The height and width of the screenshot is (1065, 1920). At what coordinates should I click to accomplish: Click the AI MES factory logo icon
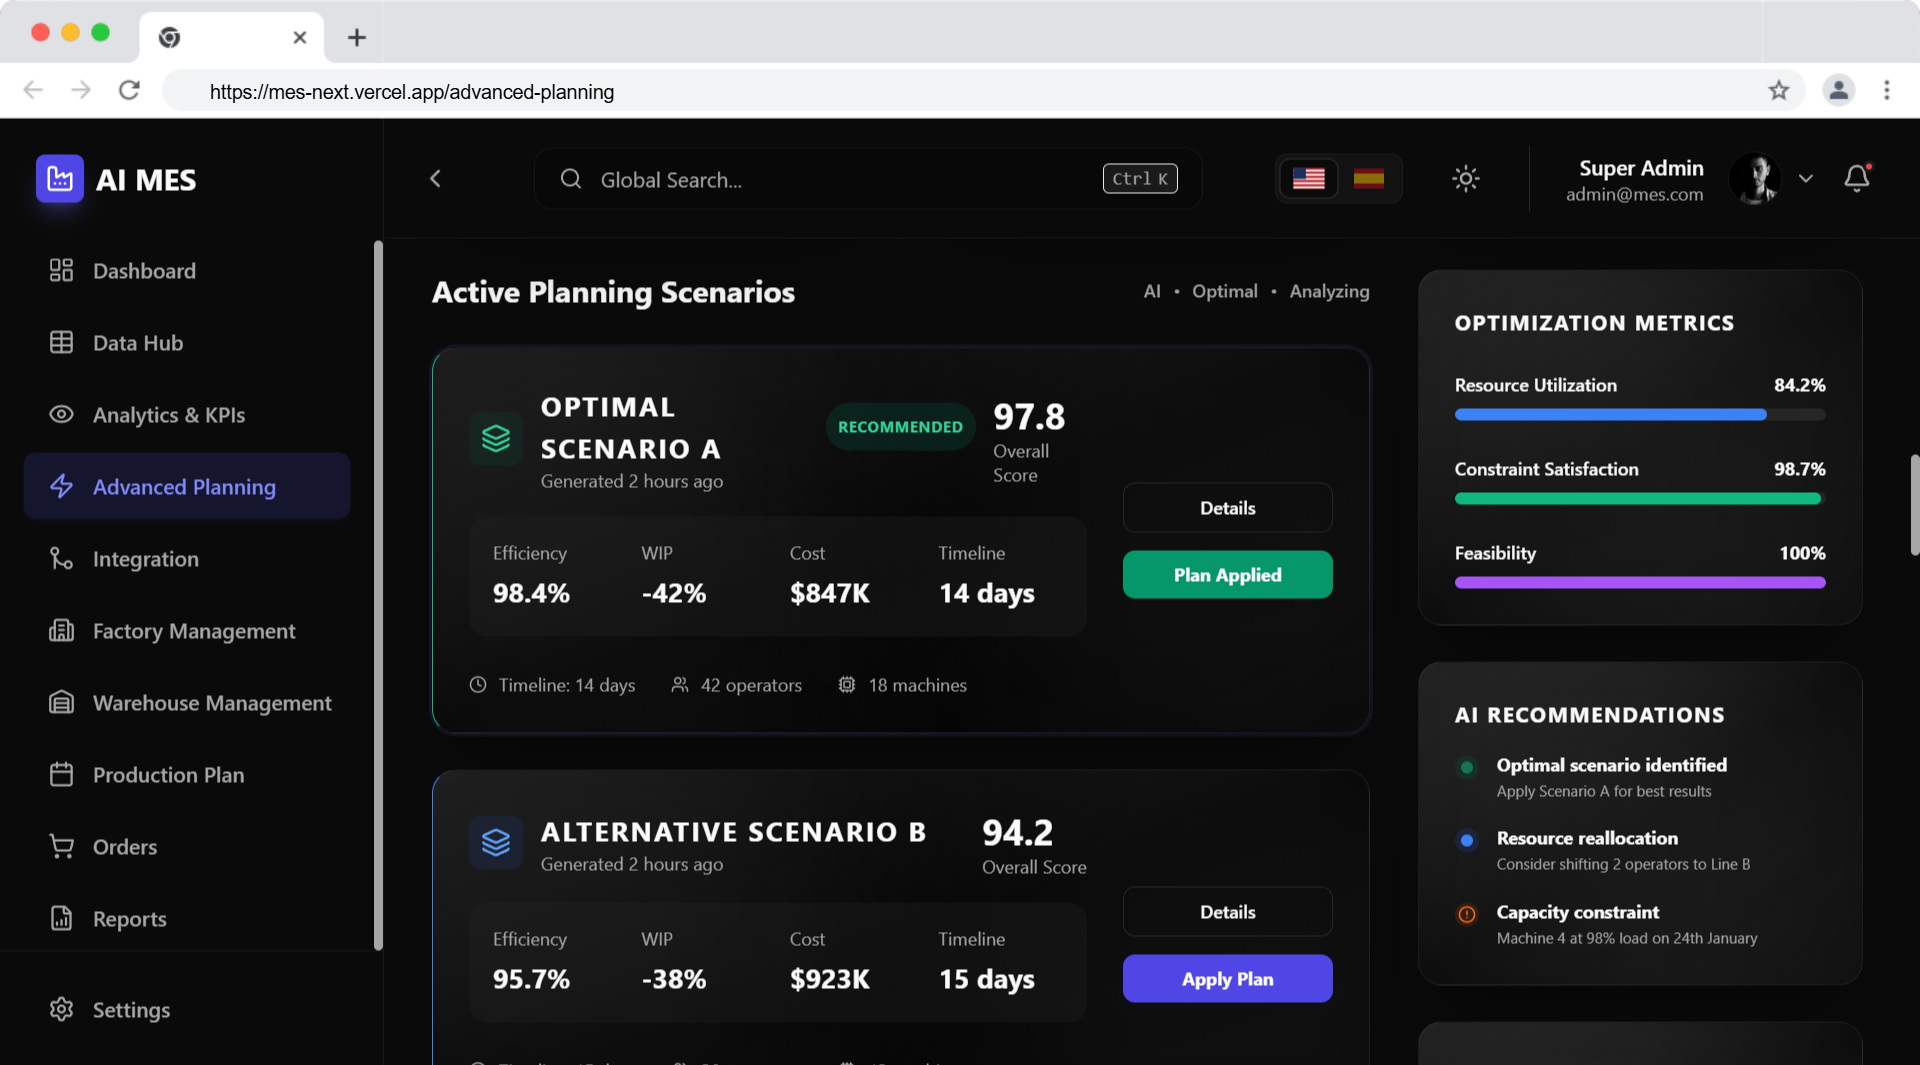(x=60, y=179)
